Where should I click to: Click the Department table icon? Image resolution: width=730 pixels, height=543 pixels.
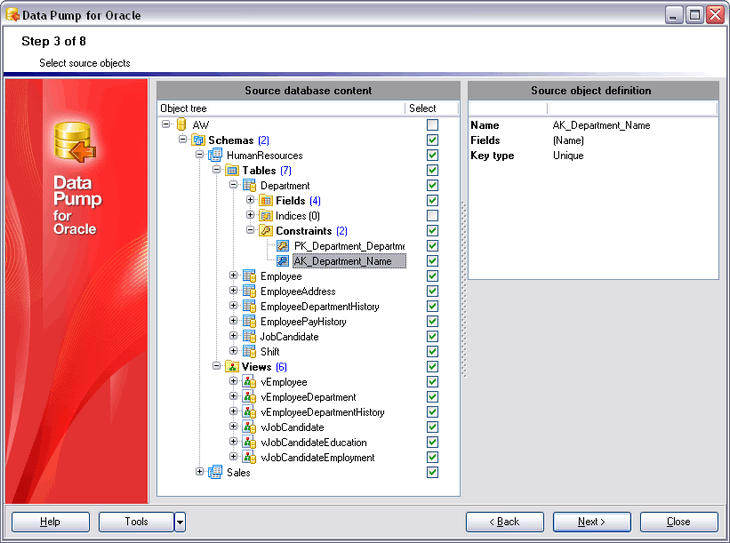coord(249,185)
